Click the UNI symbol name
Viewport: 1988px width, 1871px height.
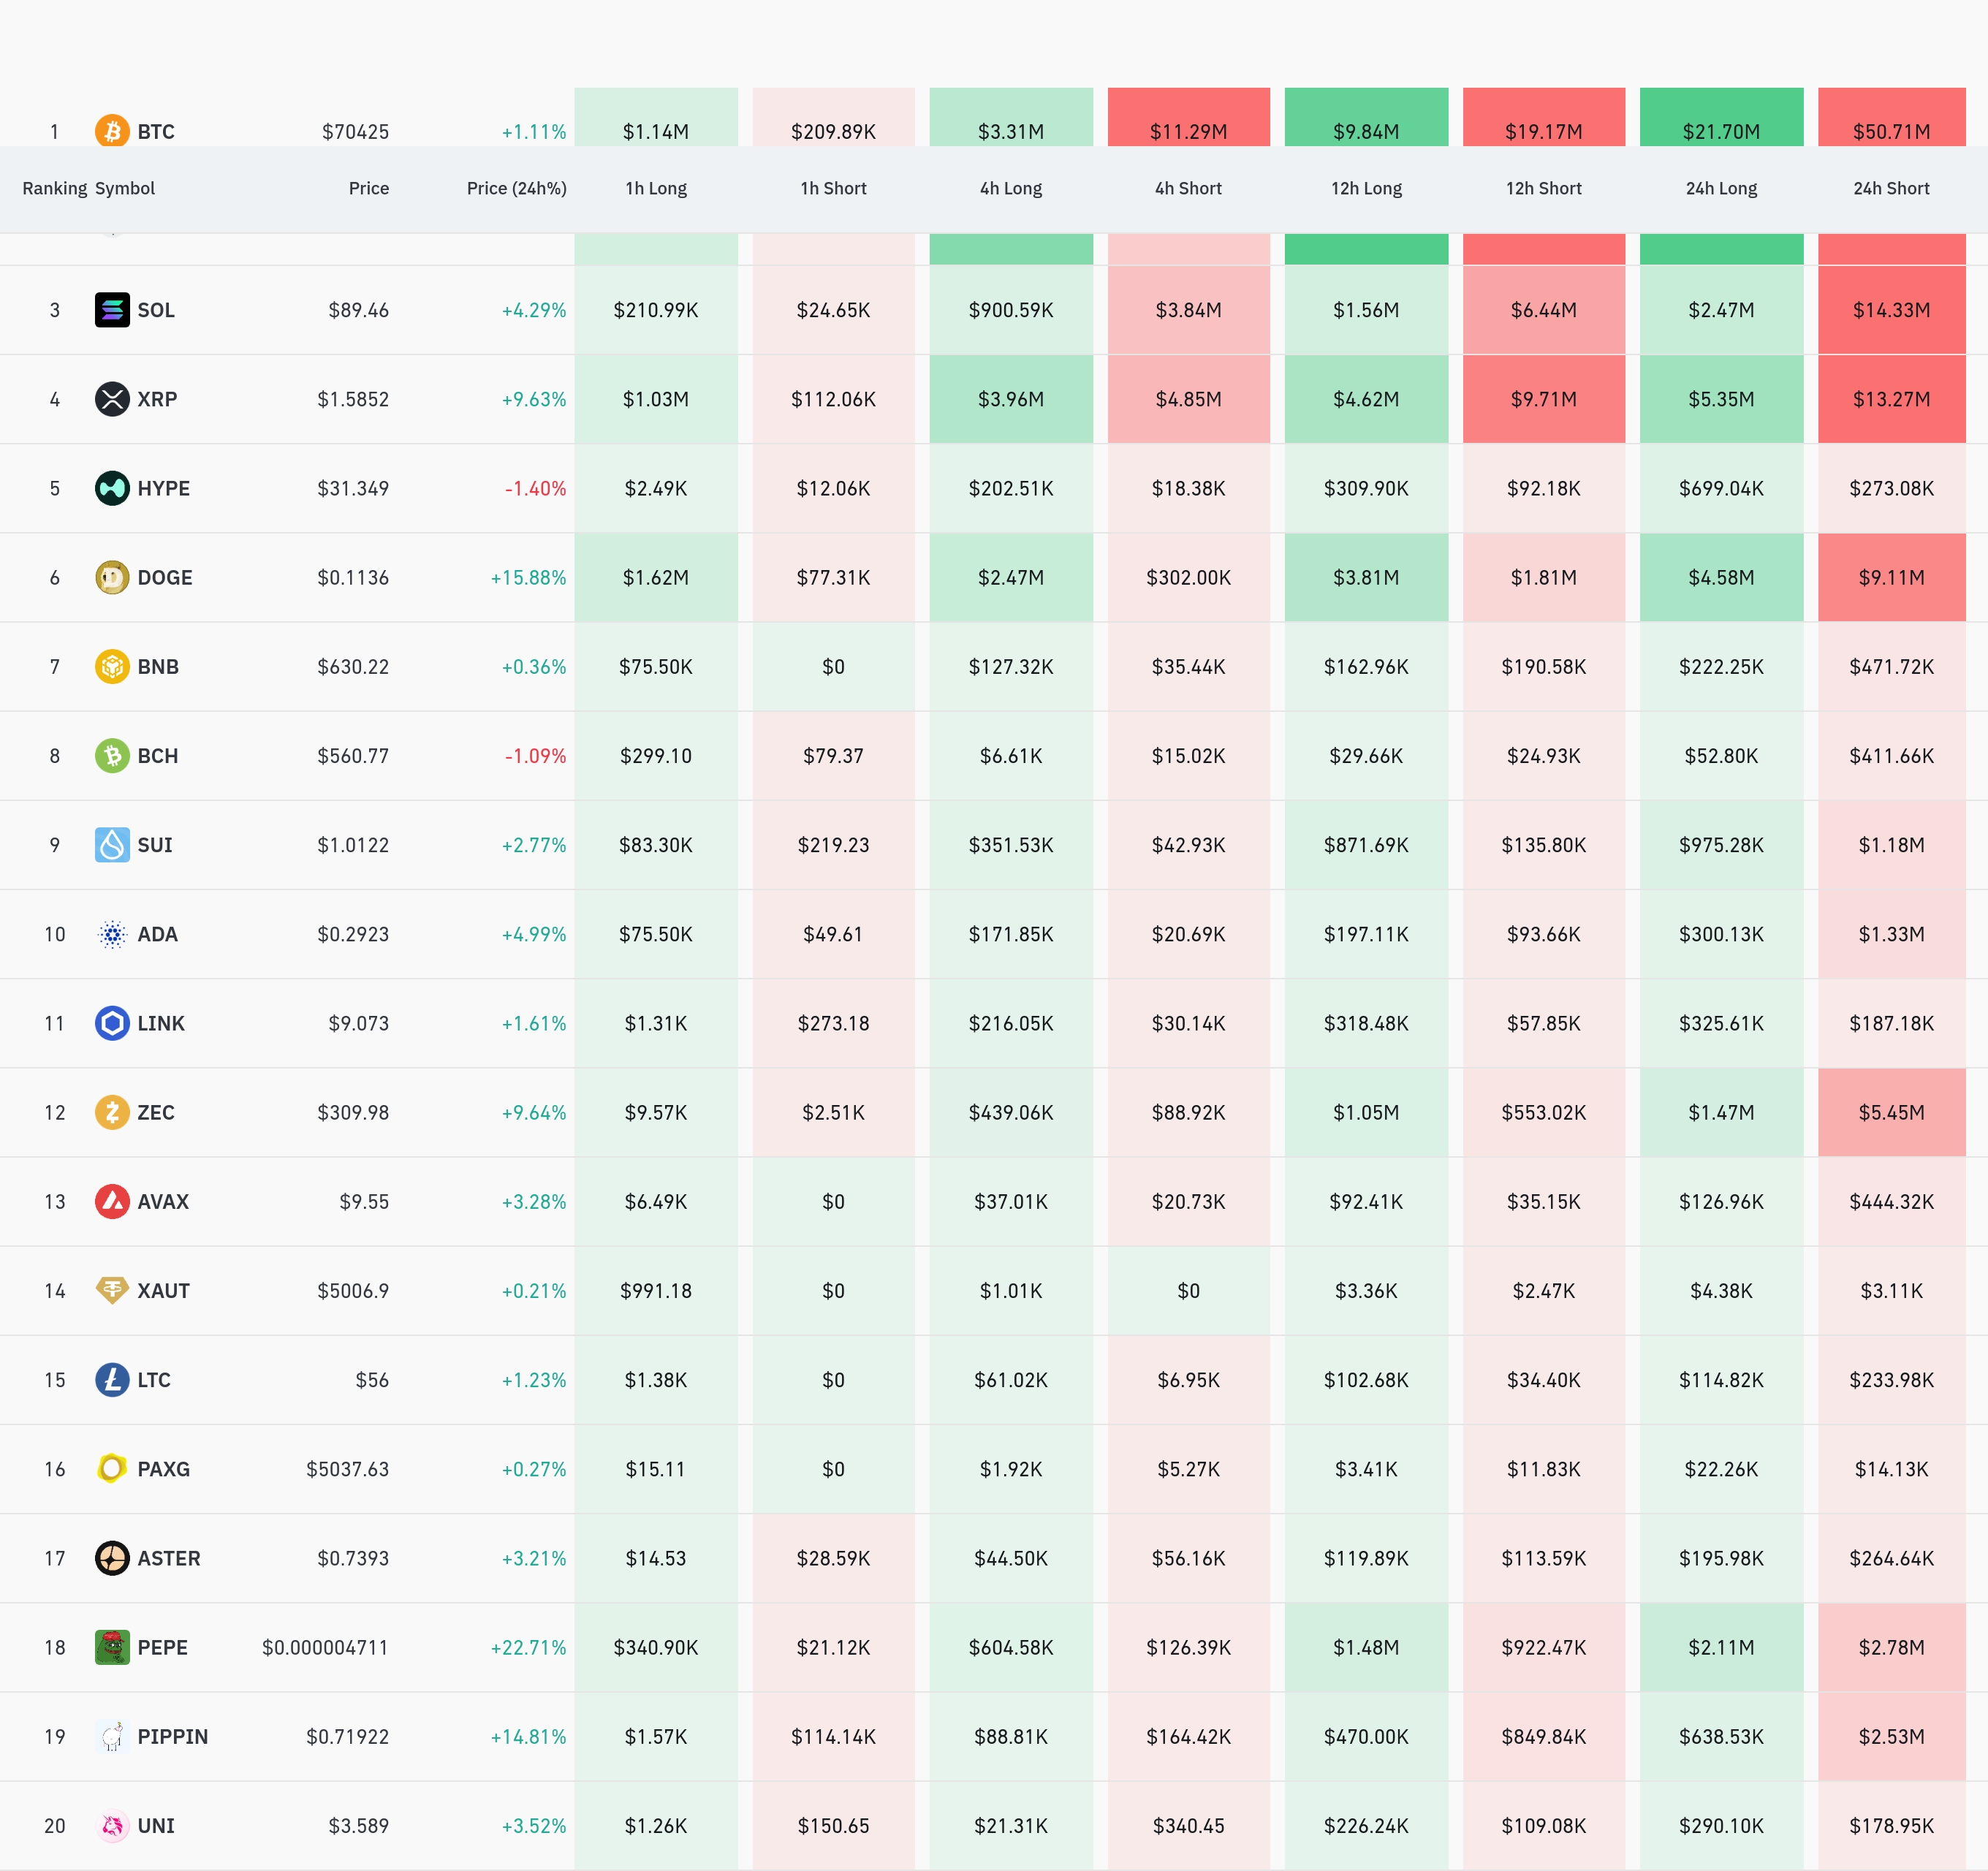(156, 1825)
